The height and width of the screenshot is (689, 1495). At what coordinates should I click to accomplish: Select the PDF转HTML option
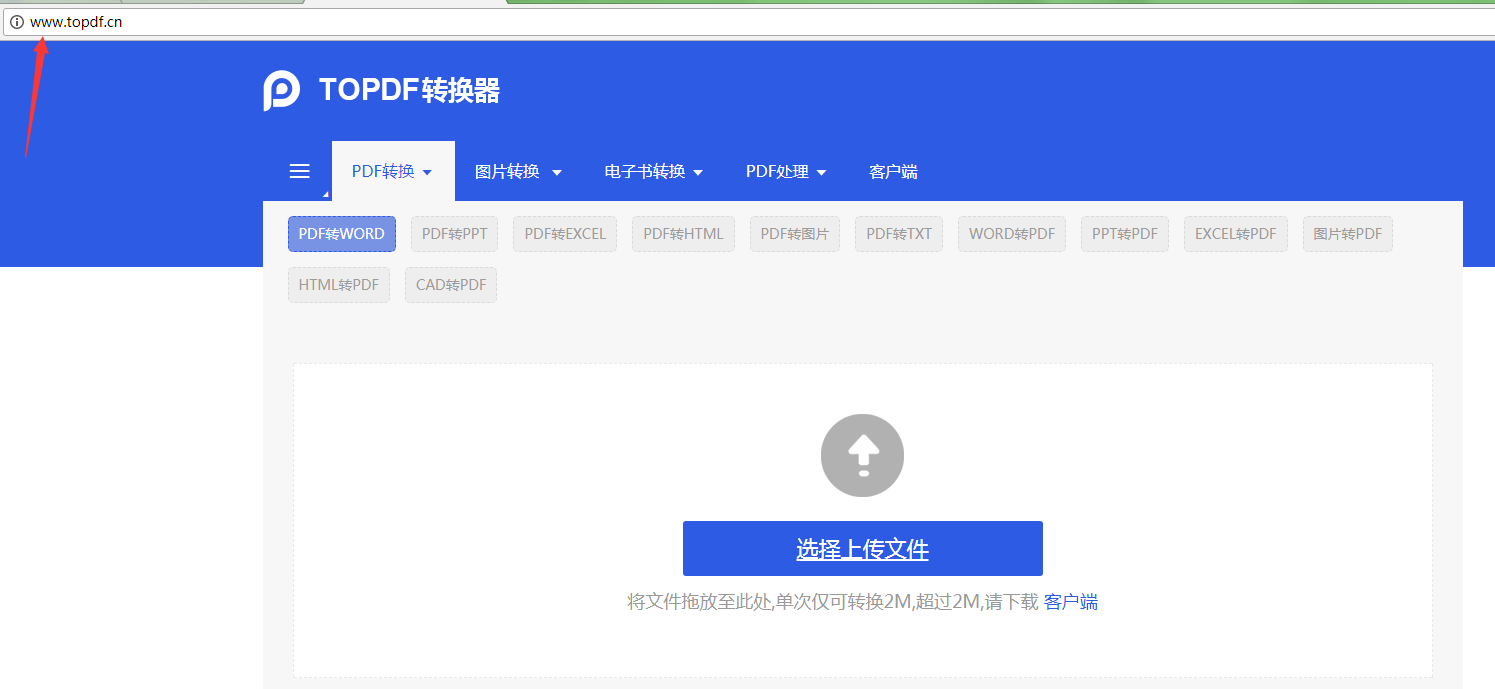coord(683,234)
